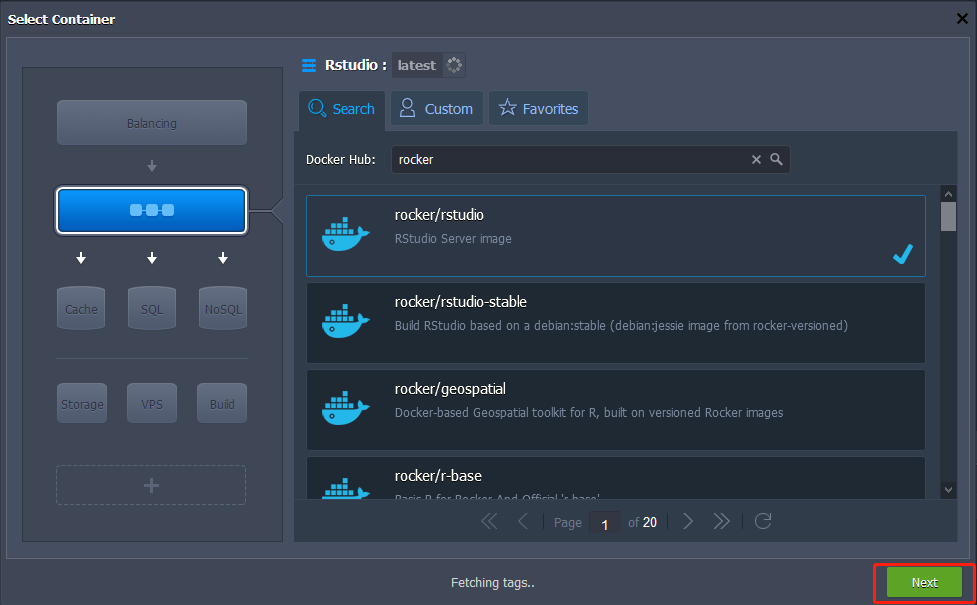The height and width of the screenshot is (605, 977).
Task: Switch to the Custom tab
Action: coord(436,109)
